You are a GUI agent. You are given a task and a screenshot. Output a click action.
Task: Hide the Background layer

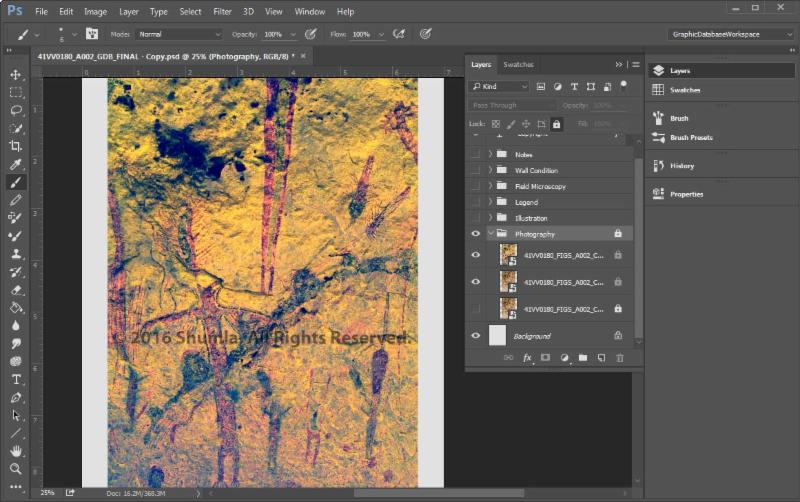[x=475, y=336]
